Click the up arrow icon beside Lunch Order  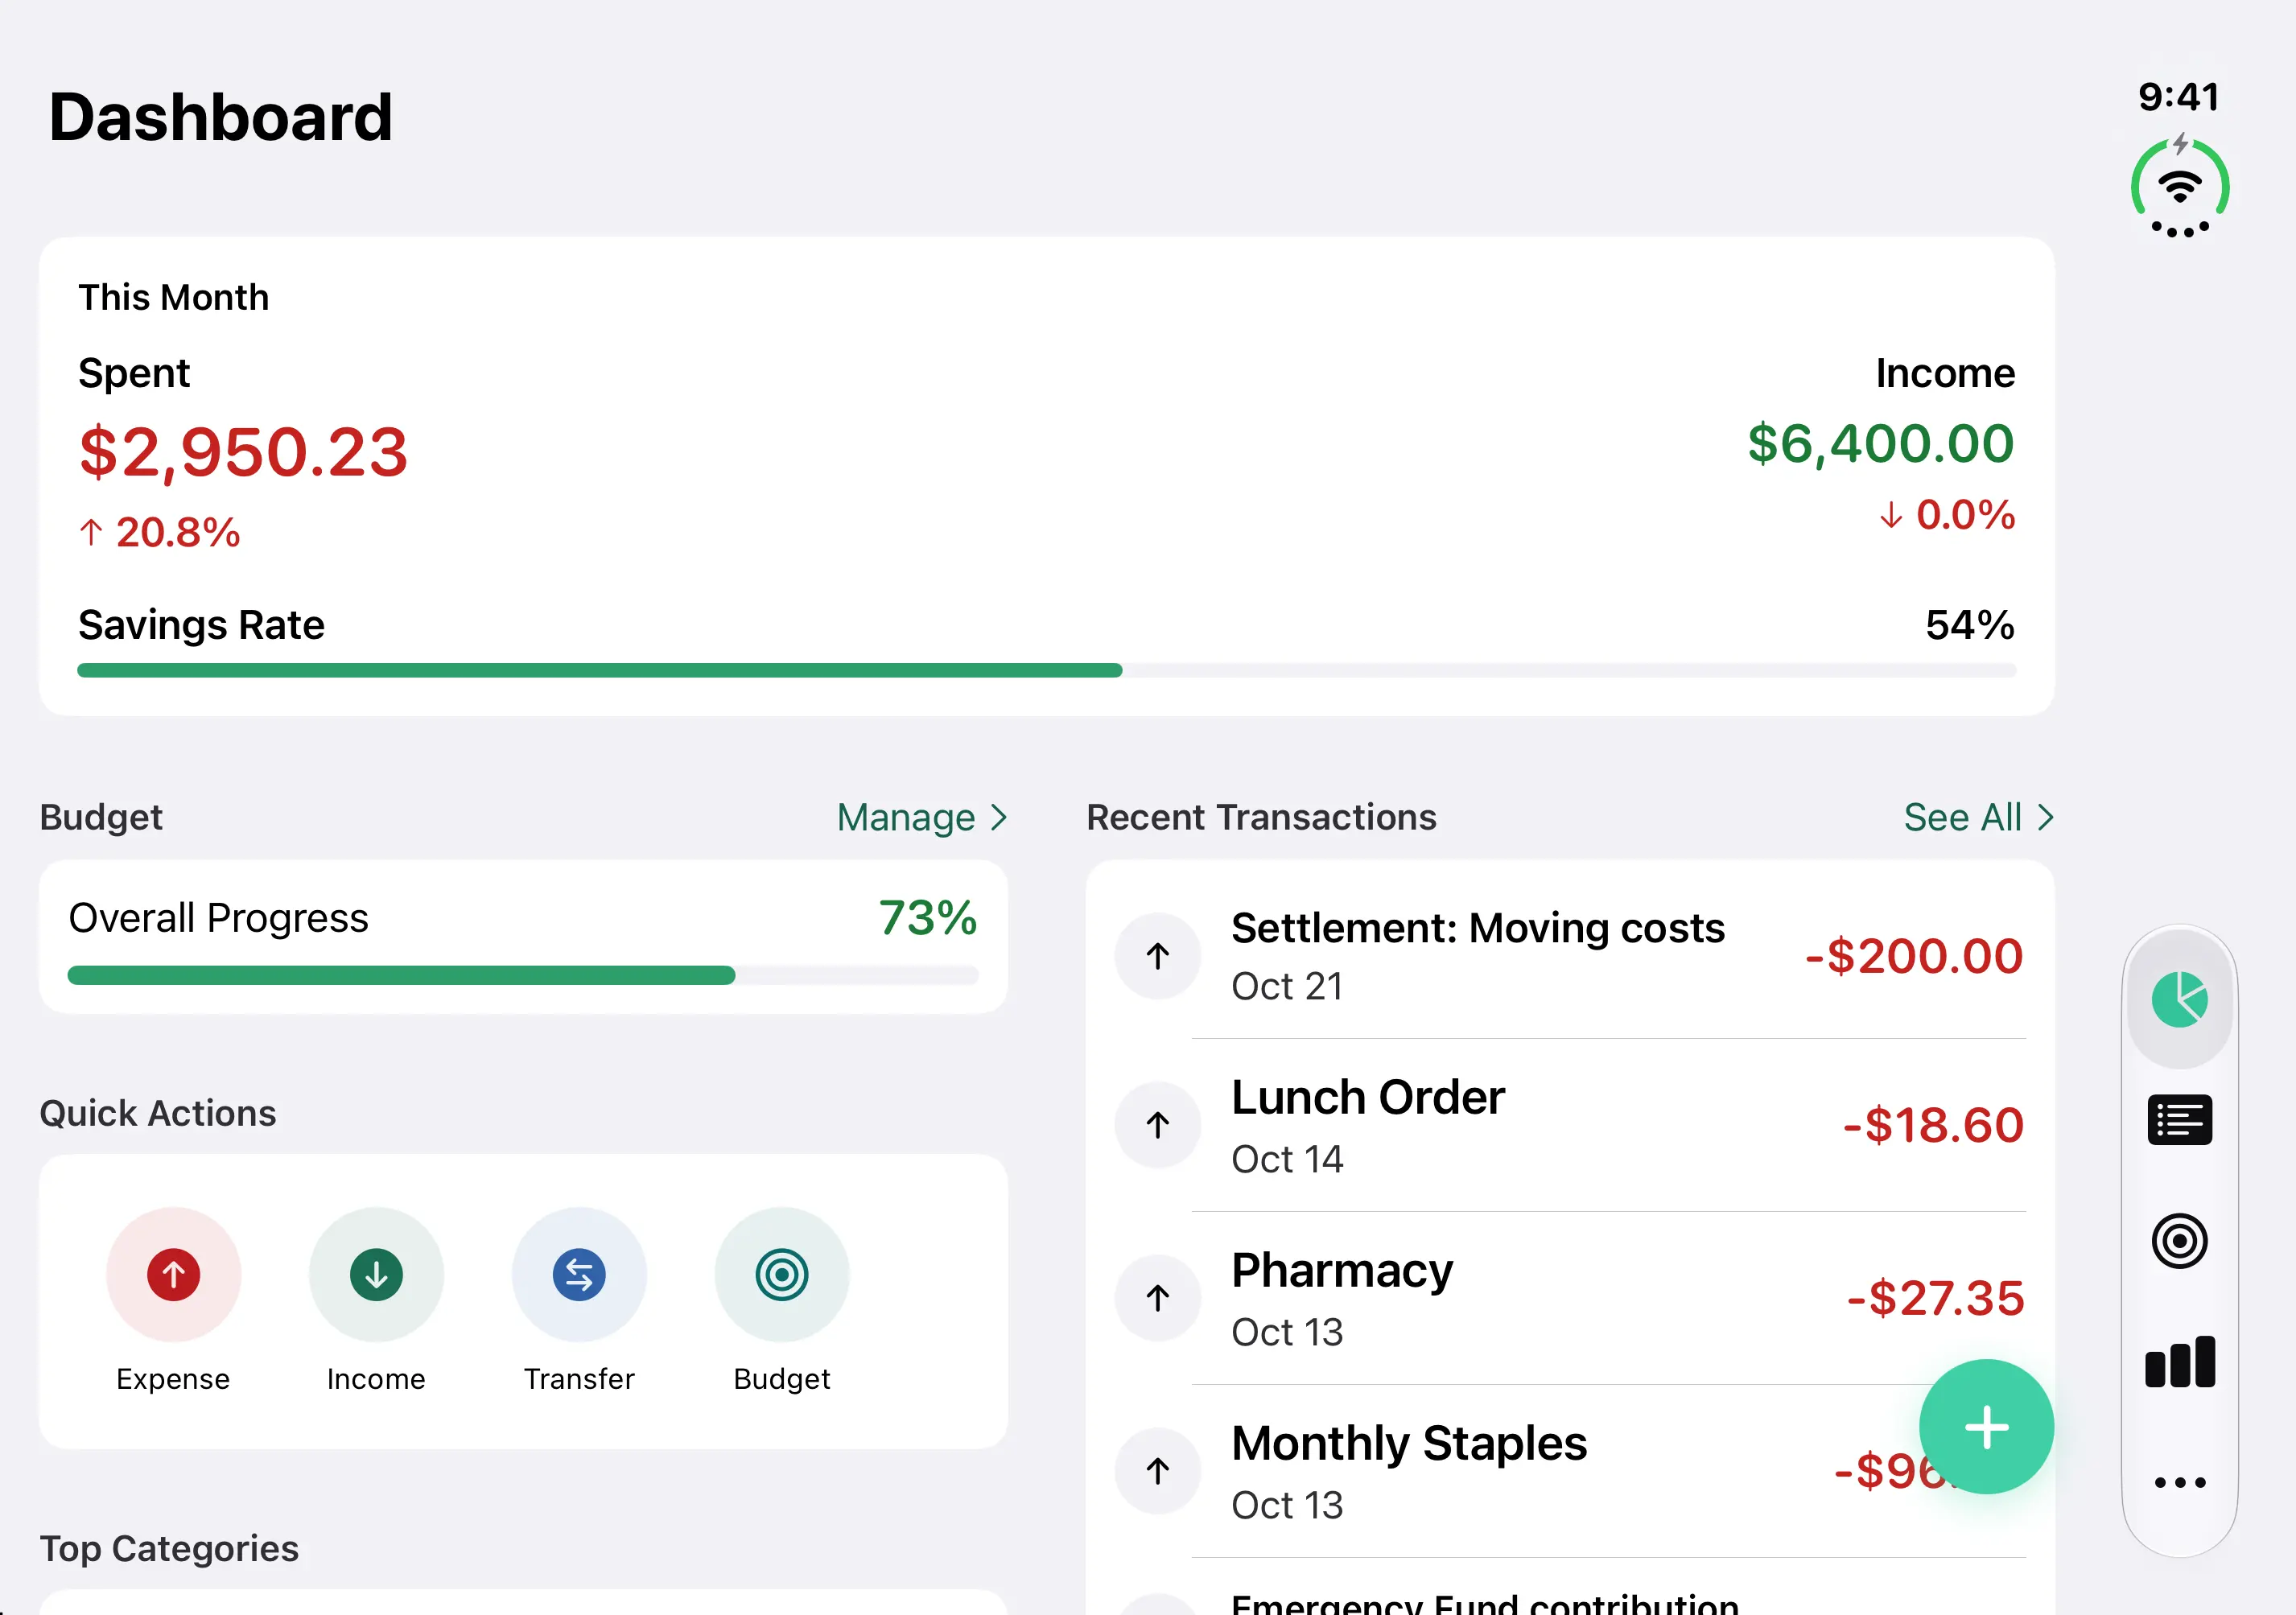[1158, 1125]
